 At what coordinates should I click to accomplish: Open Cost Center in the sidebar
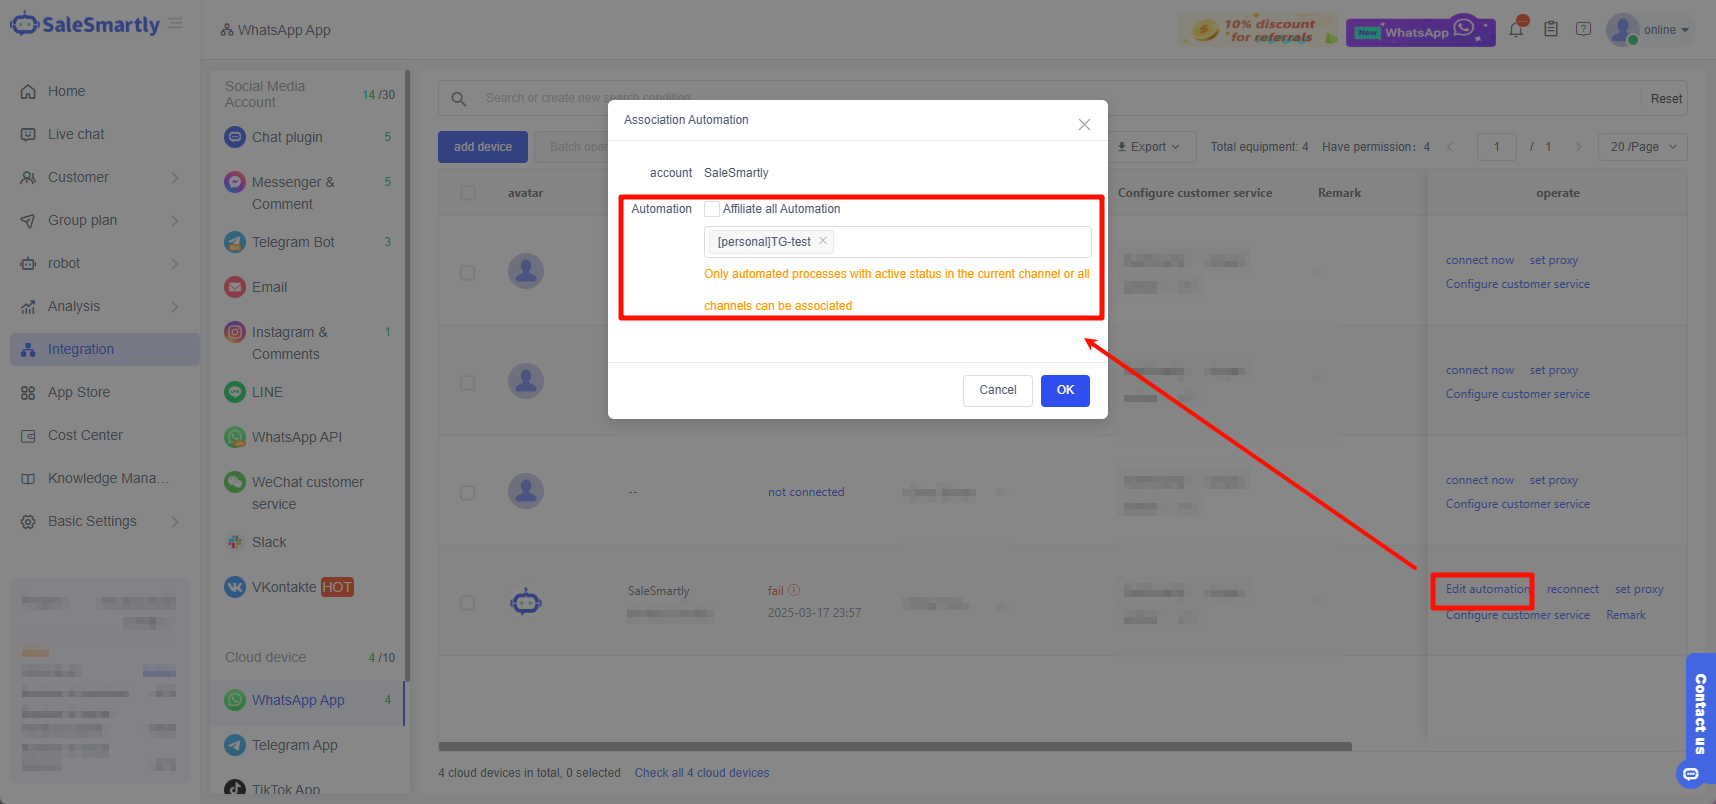coord(85,435)
